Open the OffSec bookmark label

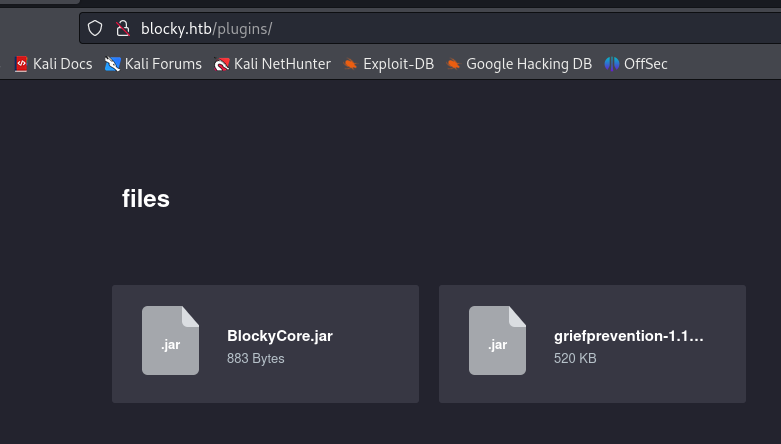(645, 64)
